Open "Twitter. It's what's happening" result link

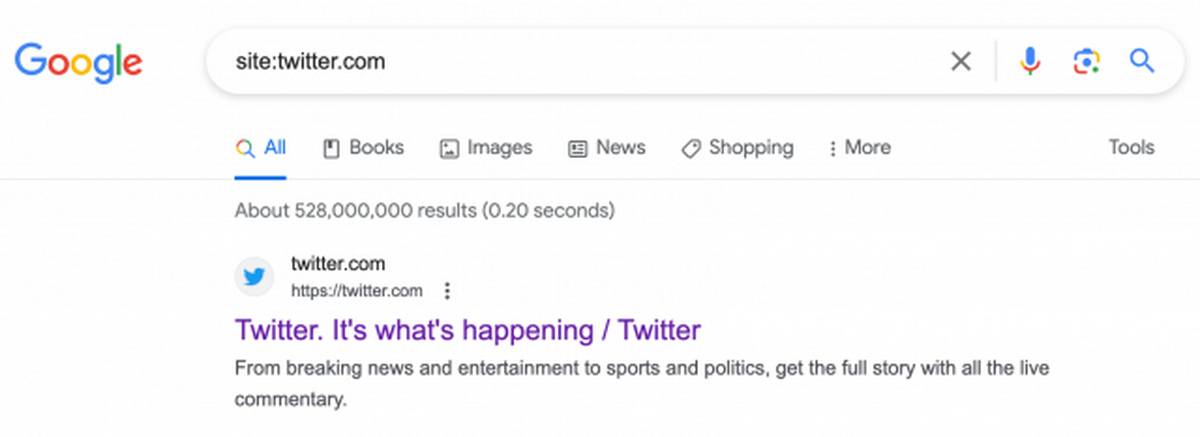tap(467, 329)
